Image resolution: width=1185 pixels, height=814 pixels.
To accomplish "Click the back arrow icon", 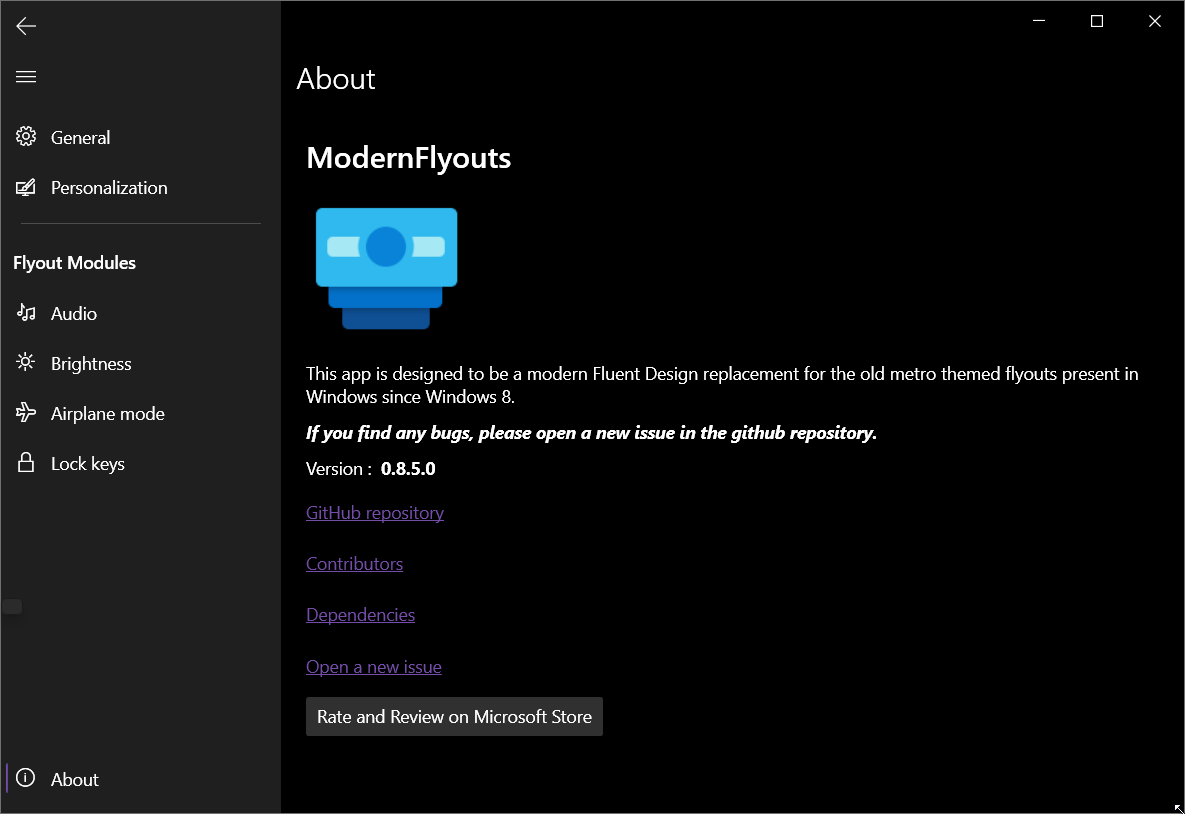I will [26, 26].
